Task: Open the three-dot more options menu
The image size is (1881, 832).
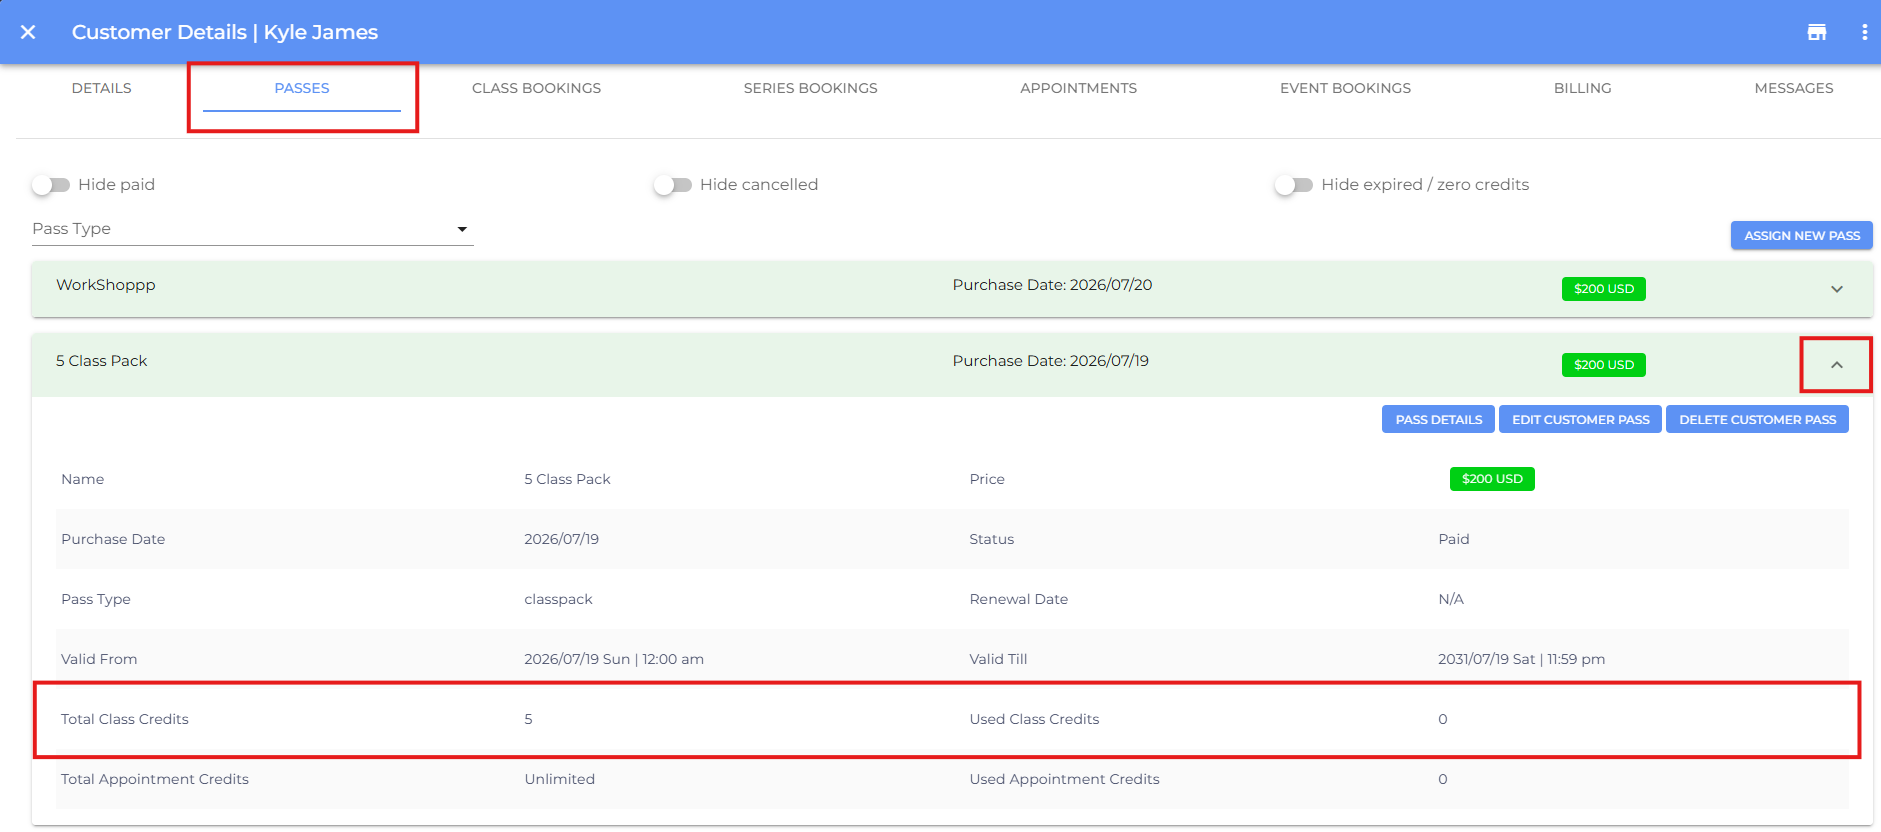Action: pos(1864,32)
